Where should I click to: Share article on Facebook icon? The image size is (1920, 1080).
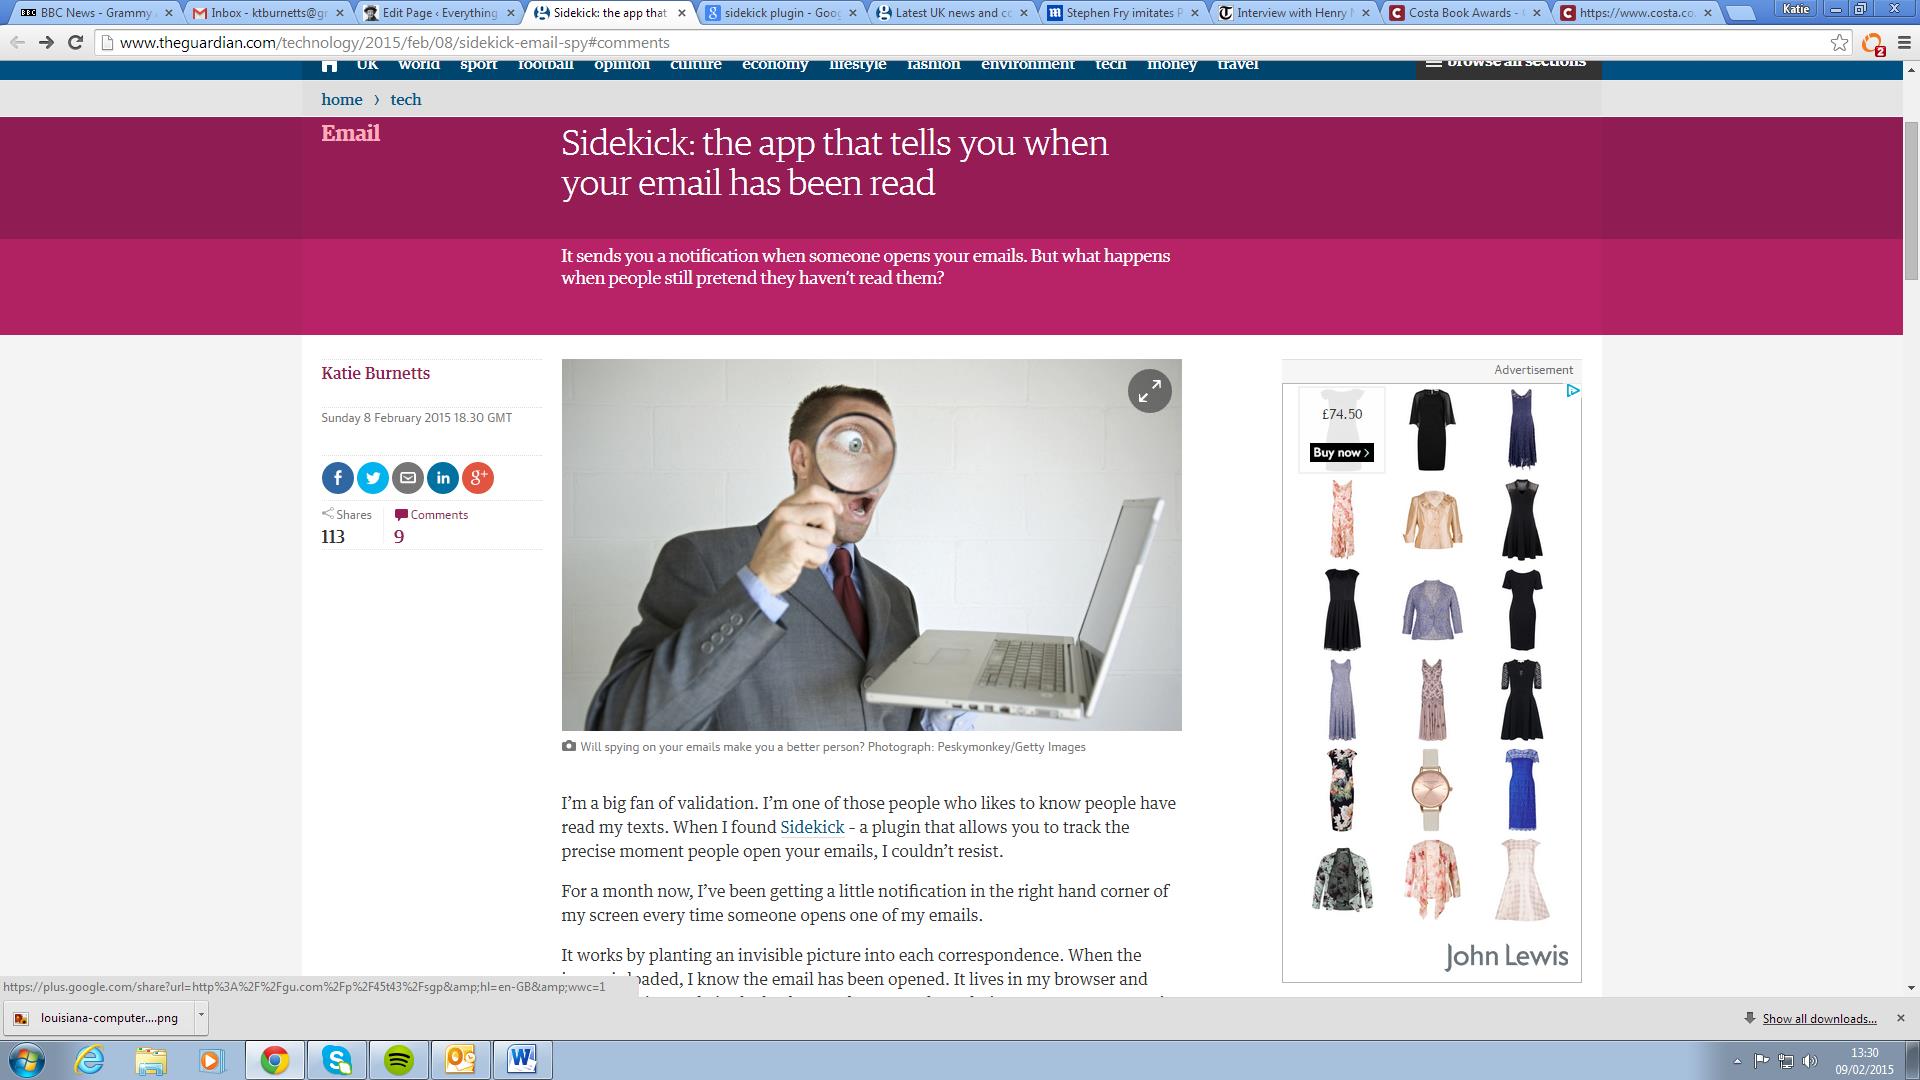tap(338, 478)
